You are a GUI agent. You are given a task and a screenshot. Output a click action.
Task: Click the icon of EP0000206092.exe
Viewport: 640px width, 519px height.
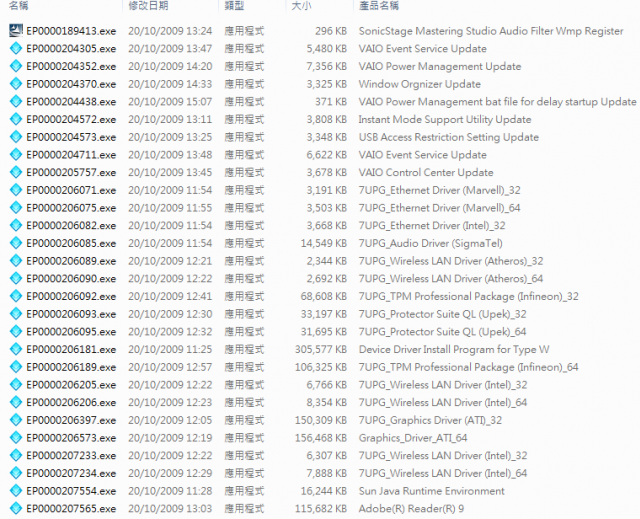pyautogui.click(x=16, y=296)
